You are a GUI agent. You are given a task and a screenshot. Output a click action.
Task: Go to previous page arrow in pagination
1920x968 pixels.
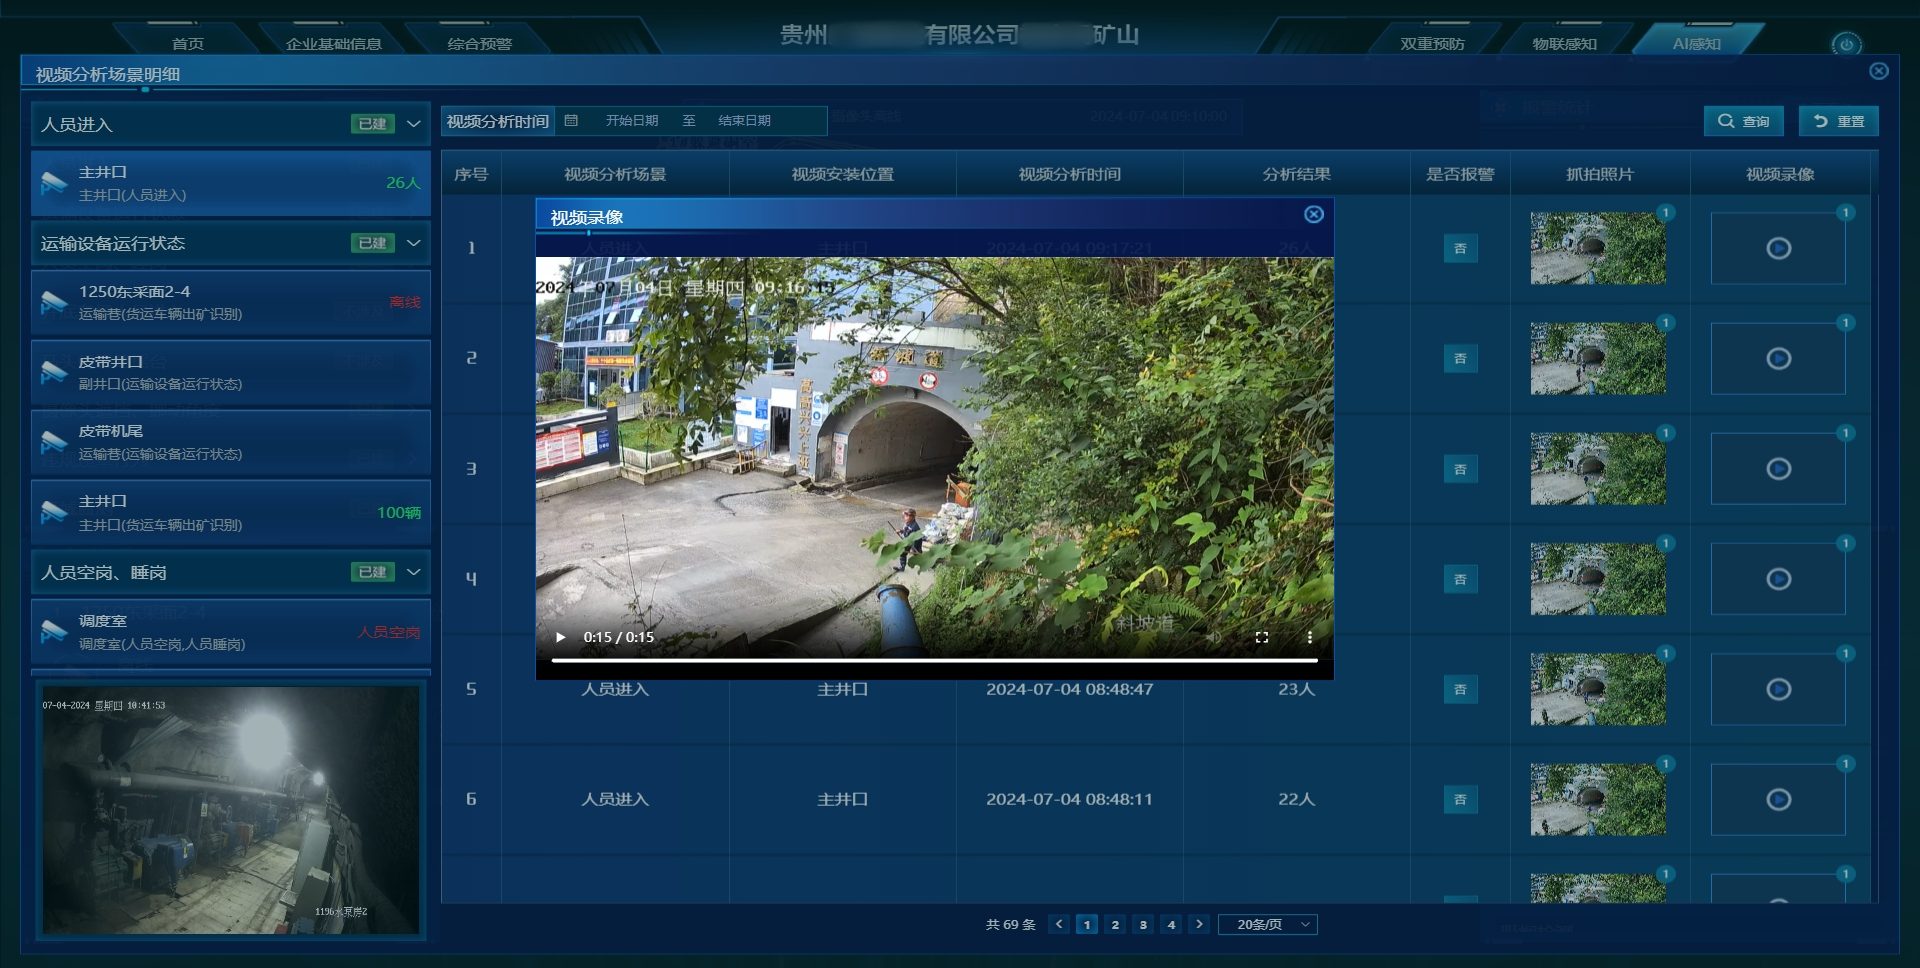1059,924
